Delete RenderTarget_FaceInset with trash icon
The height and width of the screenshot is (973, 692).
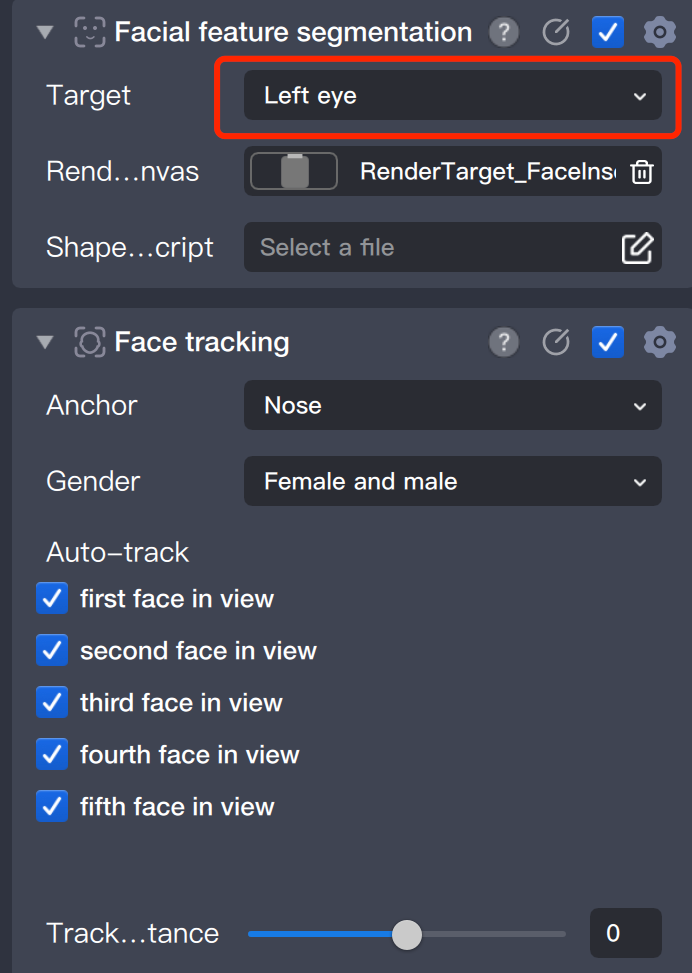pos(642,172)
